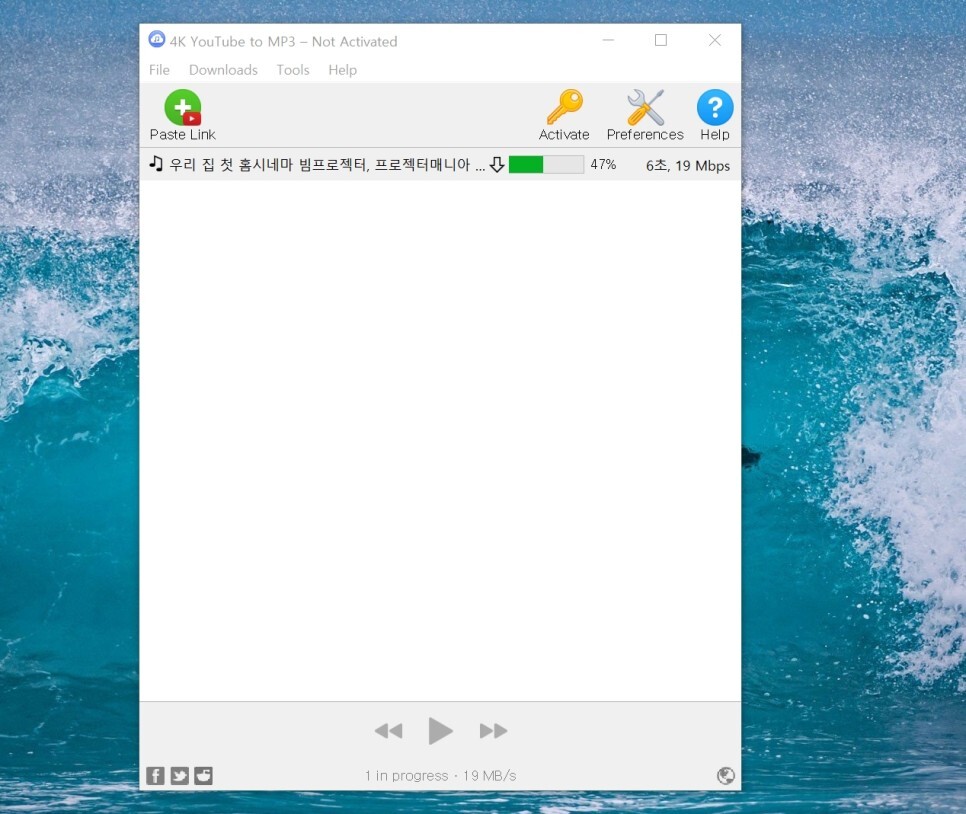Open the Reddit social icon
966x814 pixels.
pos(203,776)
